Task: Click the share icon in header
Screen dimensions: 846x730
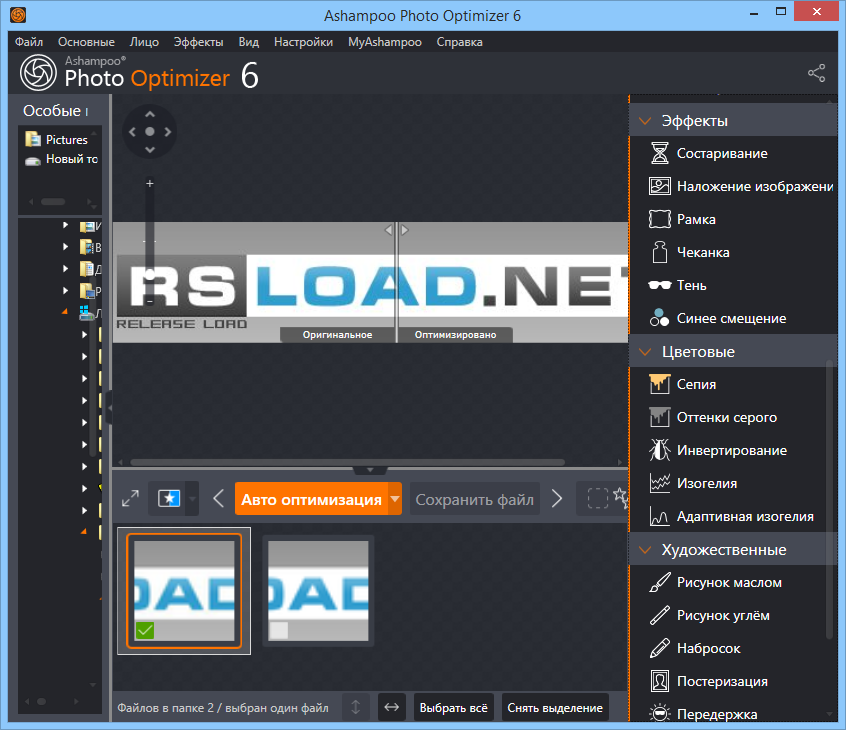Action: tap(816, 73)
